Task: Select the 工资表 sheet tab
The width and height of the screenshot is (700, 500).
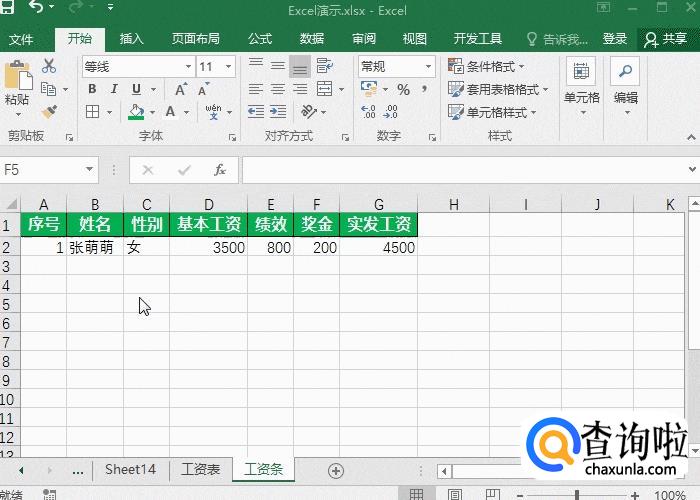Action: pos(200,469)
